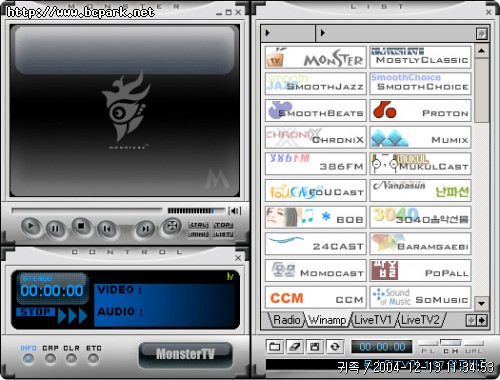Mute sound via speaker icon
Image resolution: width=500 pixels, height=380 pixels.
(235, 211)
